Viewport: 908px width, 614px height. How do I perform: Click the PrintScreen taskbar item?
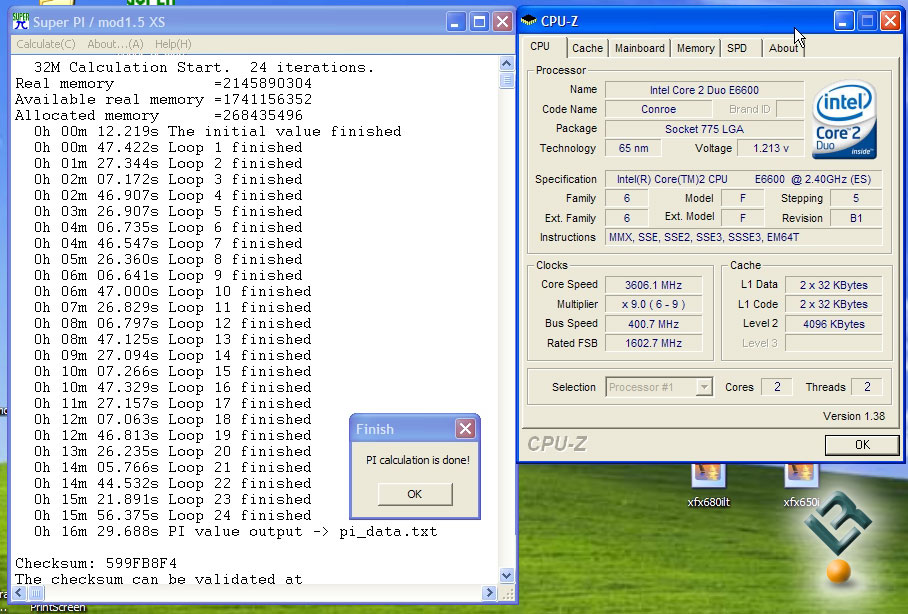(57, 608)
